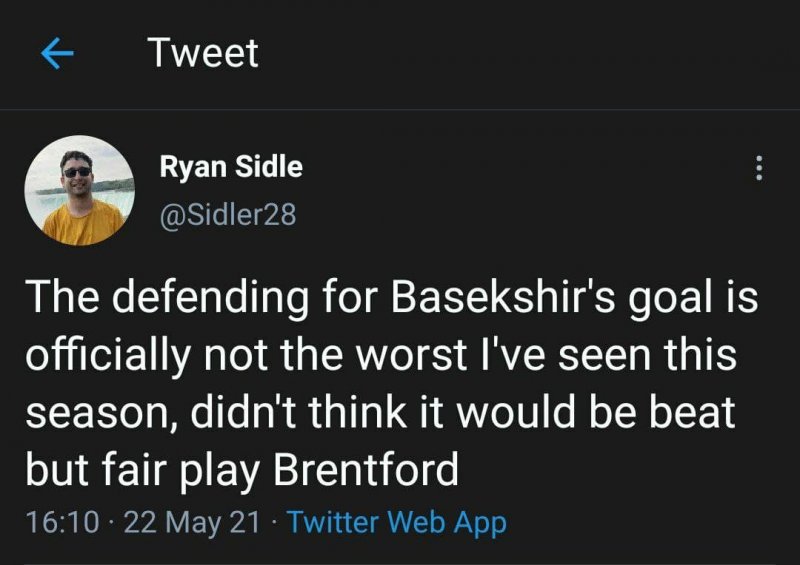Open the @Sidler28 handle
The image size is (800, 565).
(228, 213)
